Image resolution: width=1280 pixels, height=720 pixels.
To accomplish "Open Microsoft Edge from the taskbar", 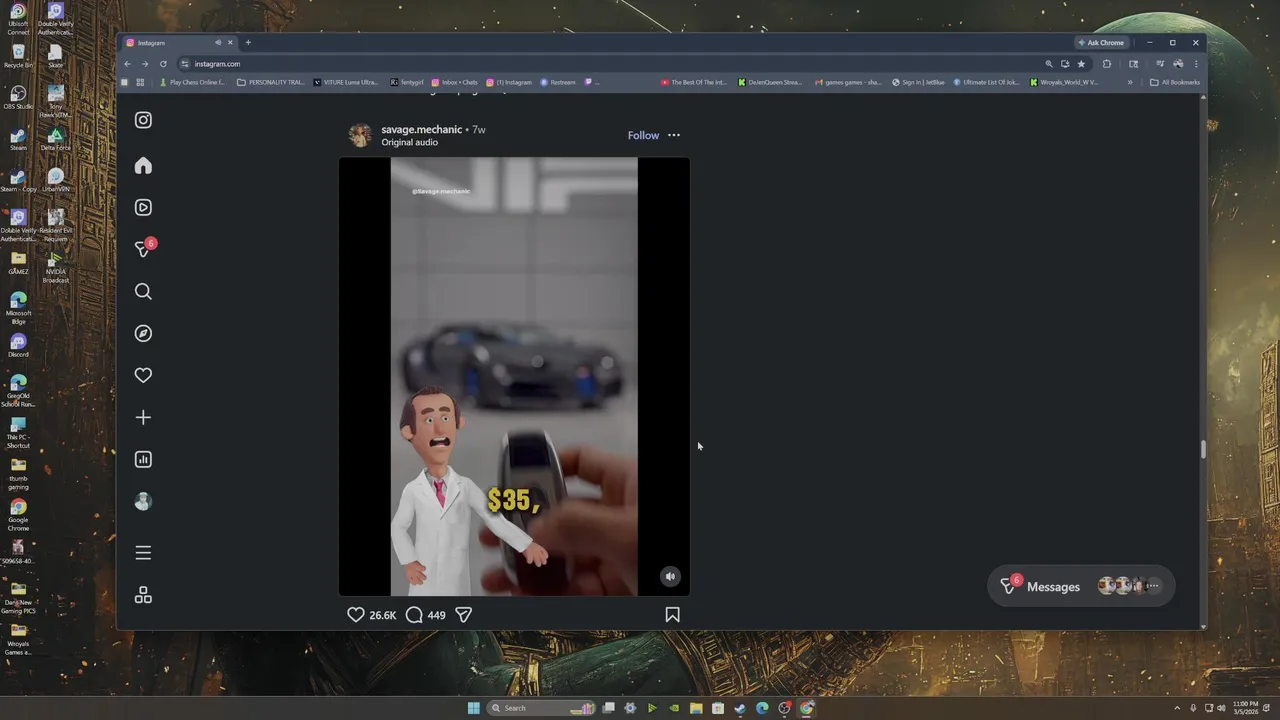I will click(x=762, y=708).
